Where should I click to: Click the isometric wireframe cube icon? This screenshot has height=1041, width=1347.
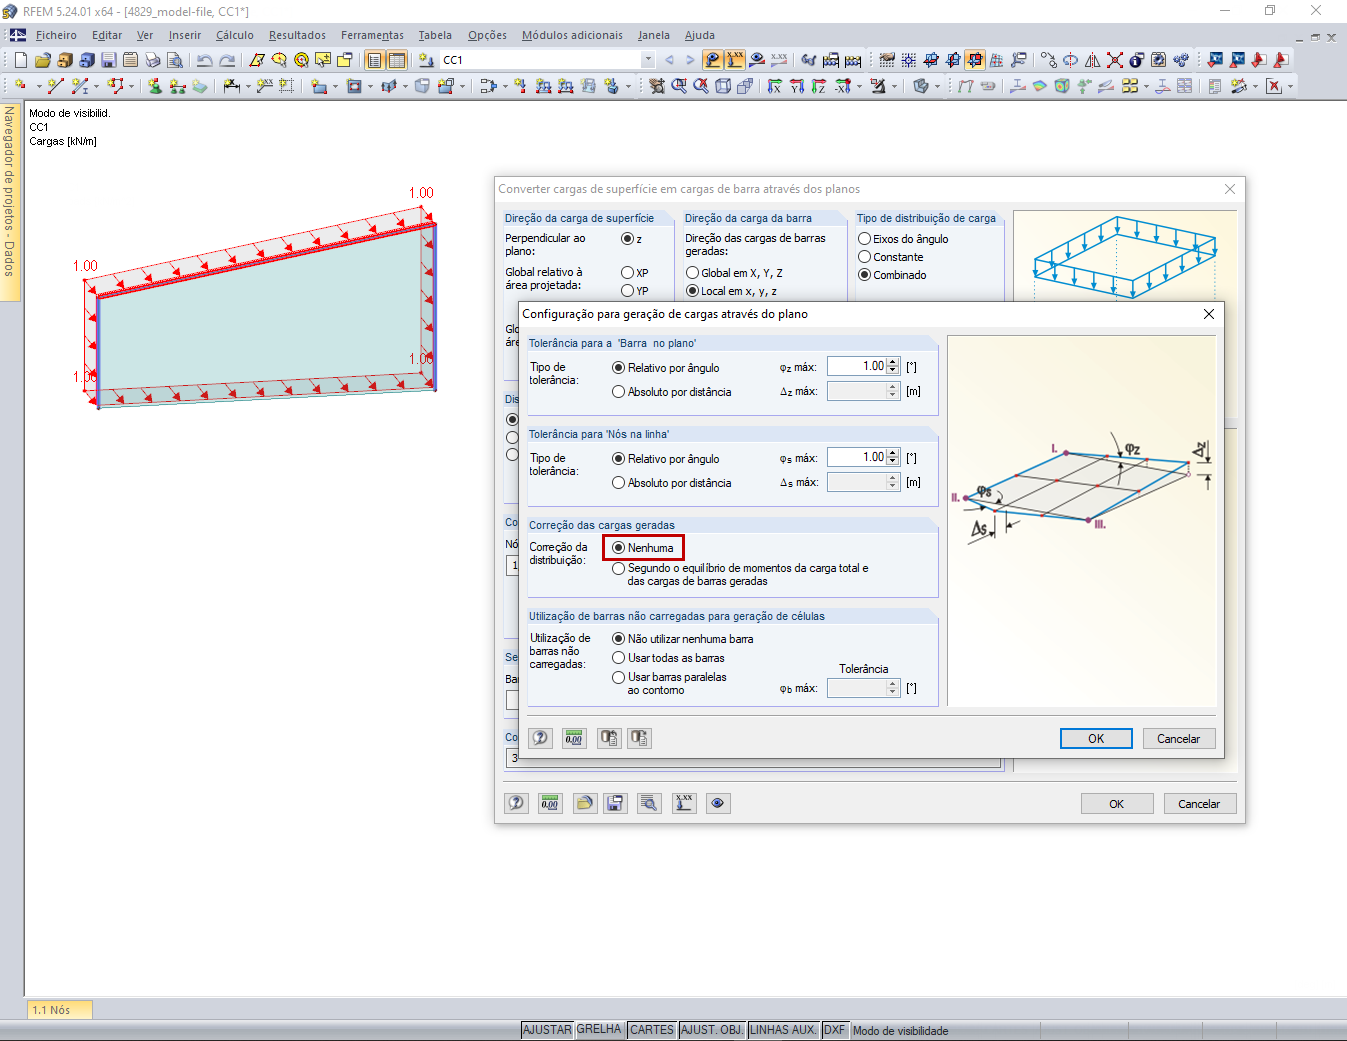tap(723, 87)
